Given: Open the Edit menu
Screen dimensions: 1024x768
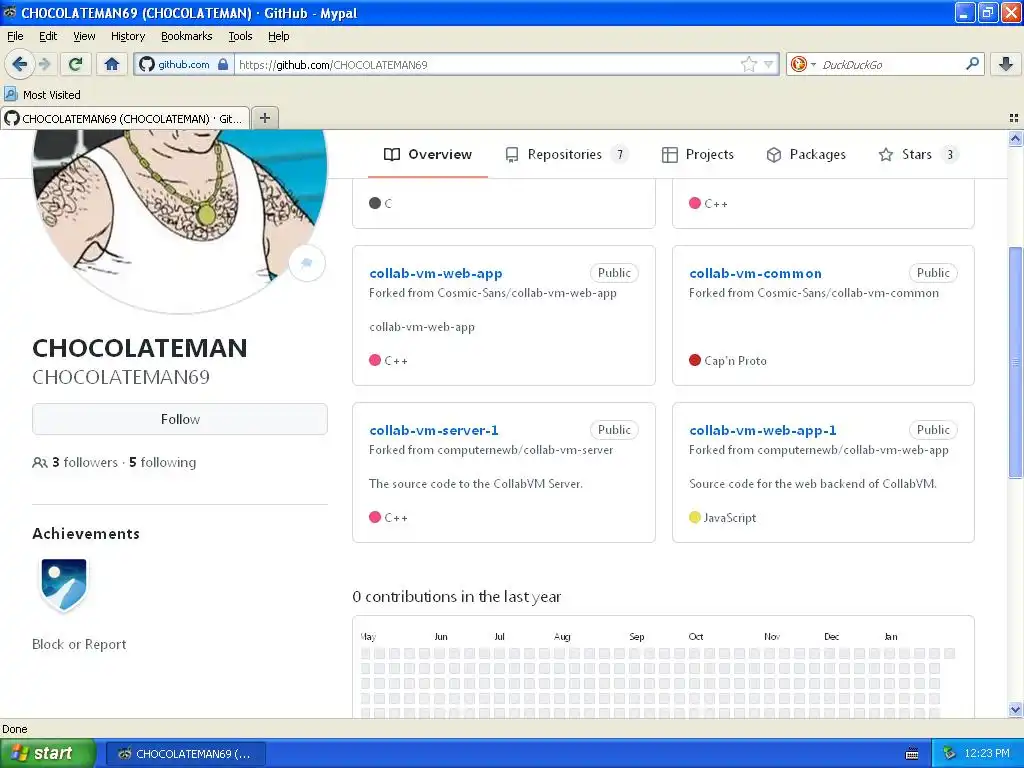Looking at the screenshot, I should point(48,36).
